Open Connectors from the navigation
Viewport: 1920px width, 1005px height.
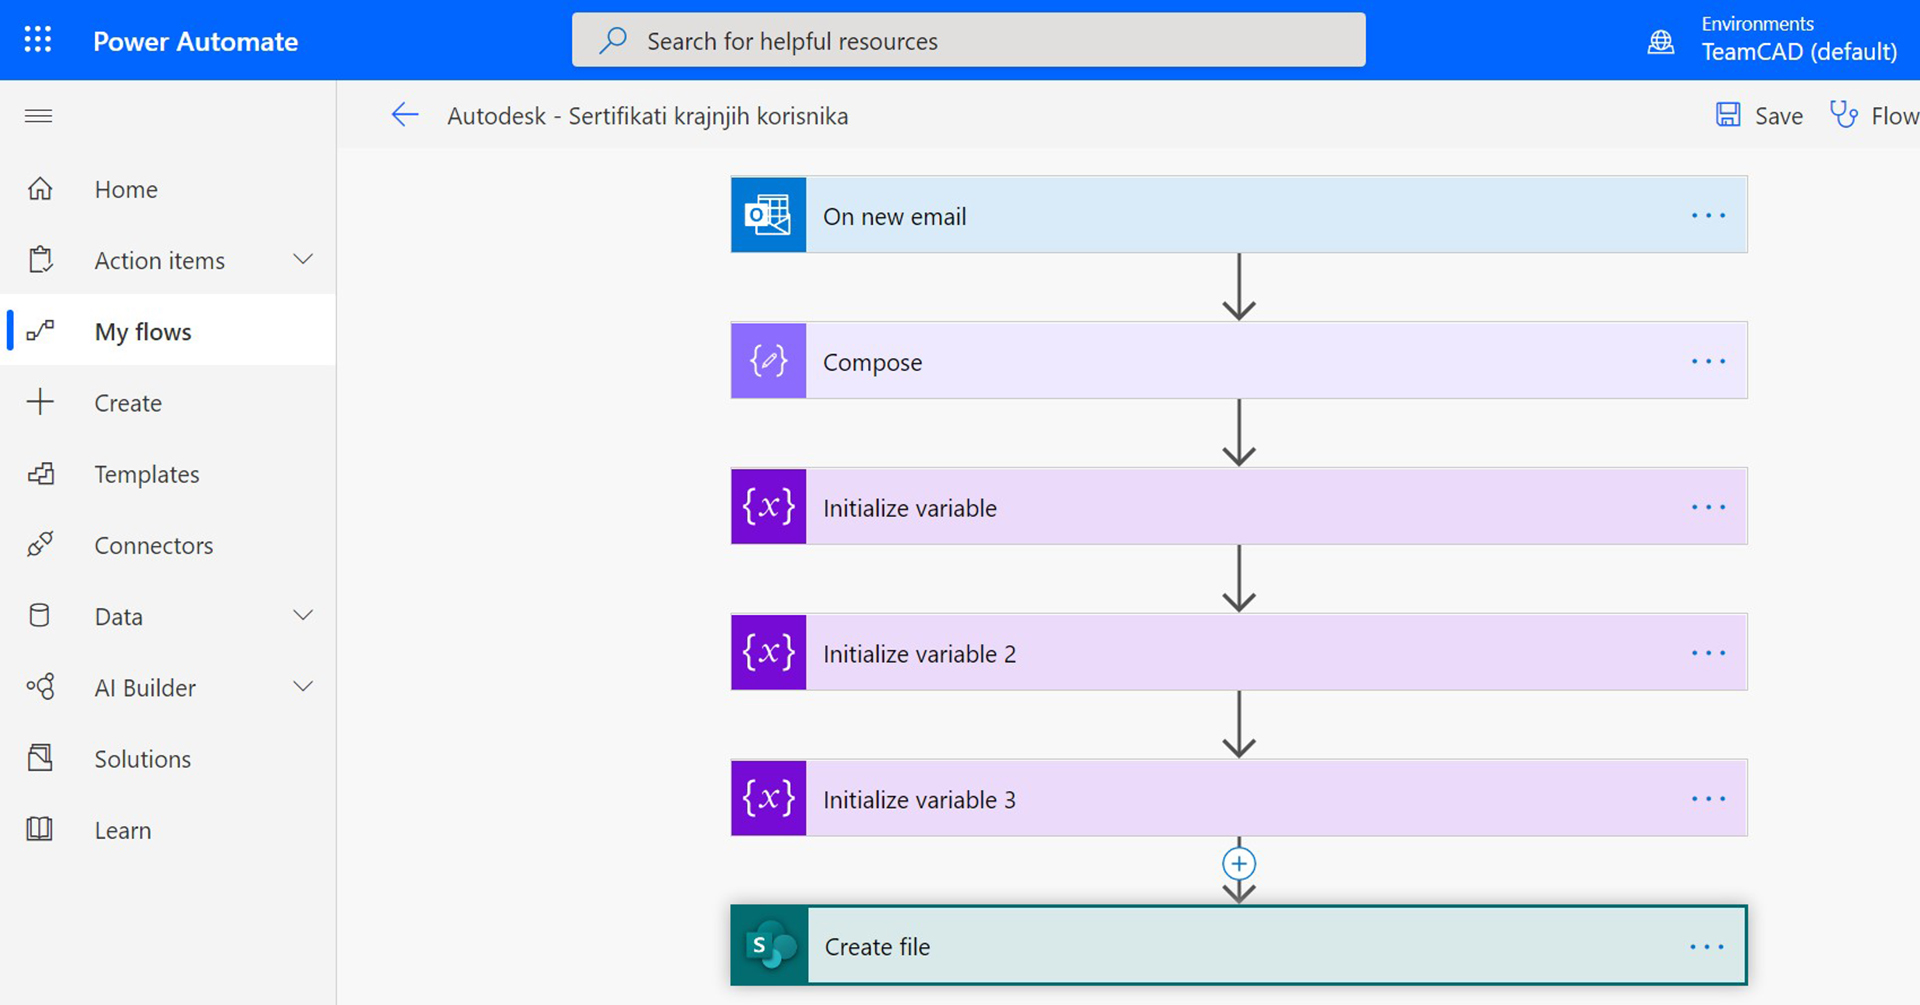[x=153, y=545]
